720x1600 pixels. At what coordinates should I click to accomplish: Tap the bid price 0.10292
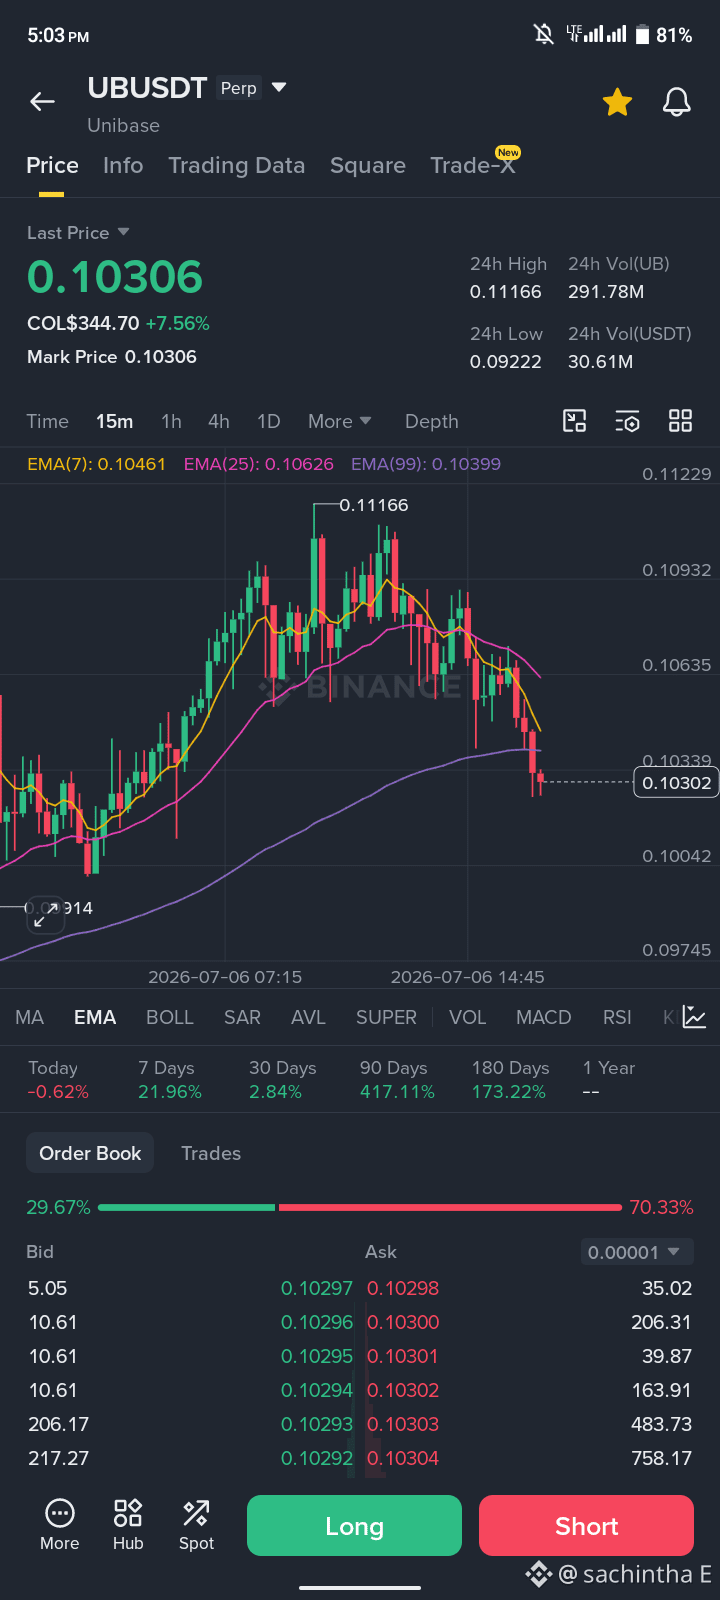tap(317, 1458)
